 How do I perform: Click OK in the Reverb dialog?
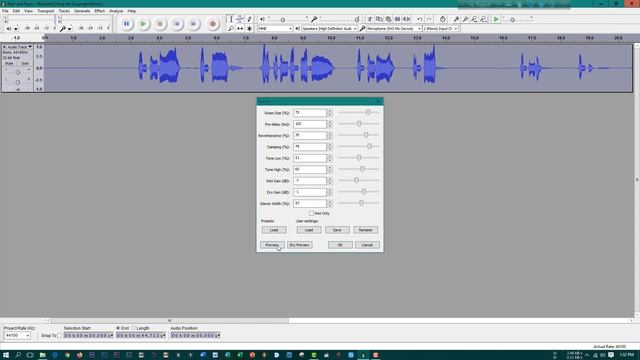click(340, 245)
